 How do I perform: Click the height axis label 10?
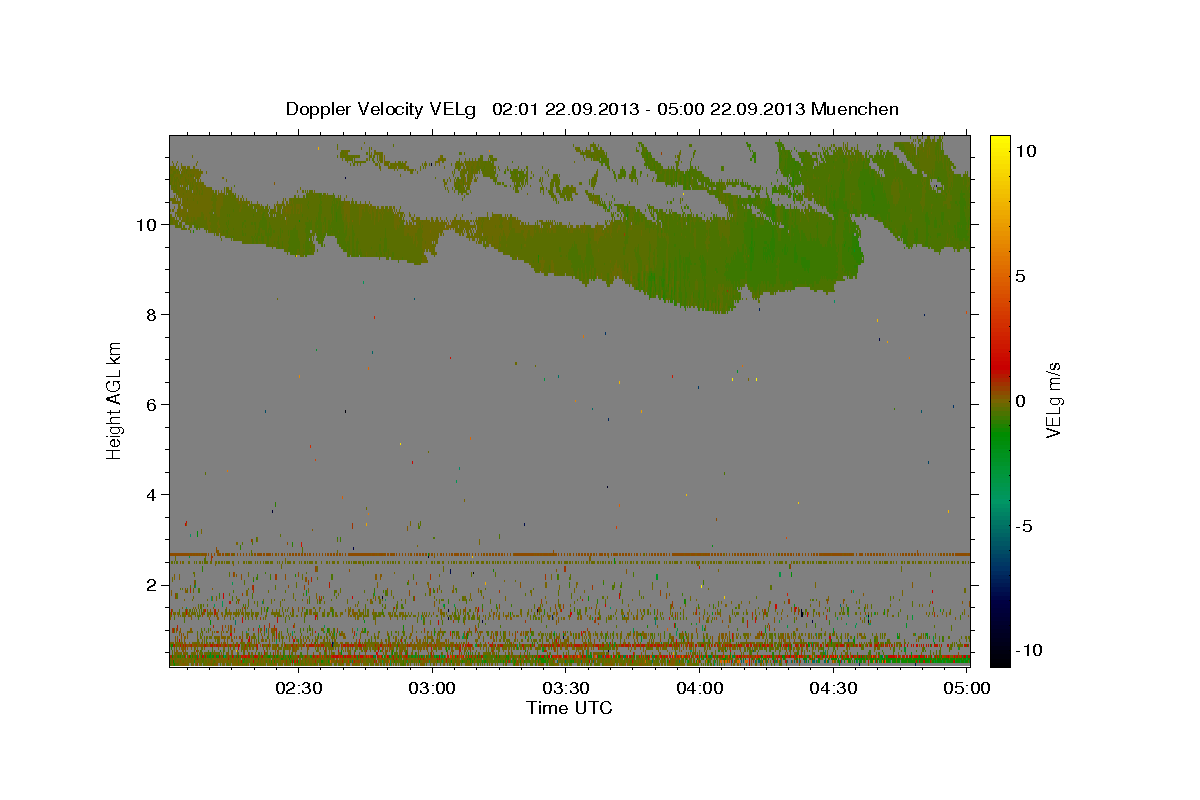(147, 225)
